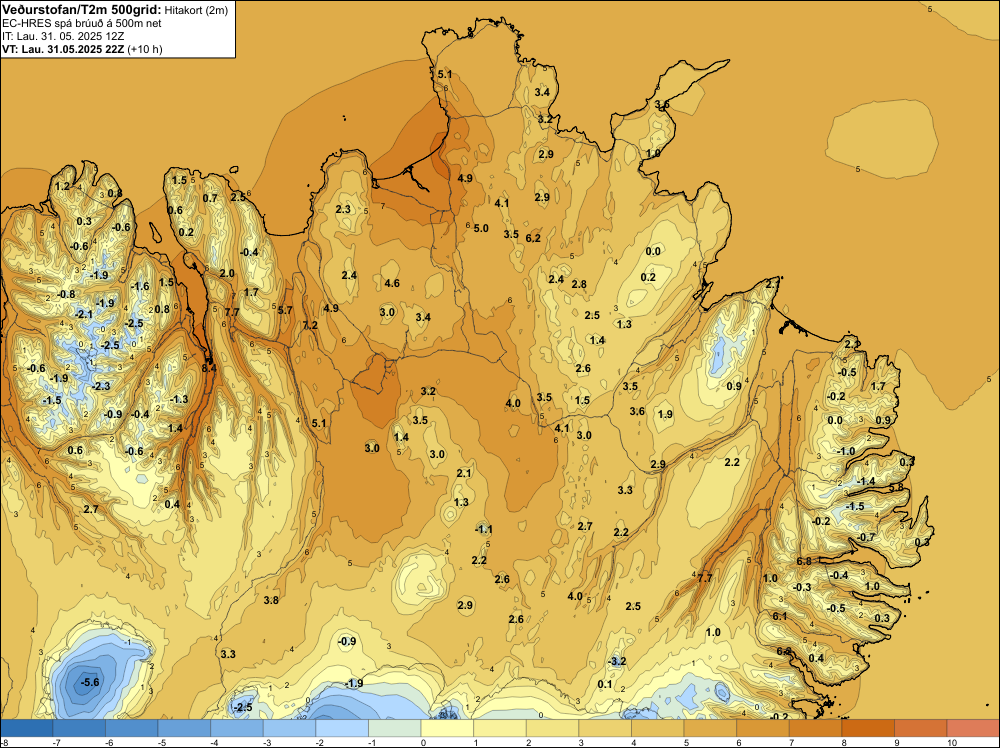Click the legend swatch between 8 and 9

coord(868,728)
